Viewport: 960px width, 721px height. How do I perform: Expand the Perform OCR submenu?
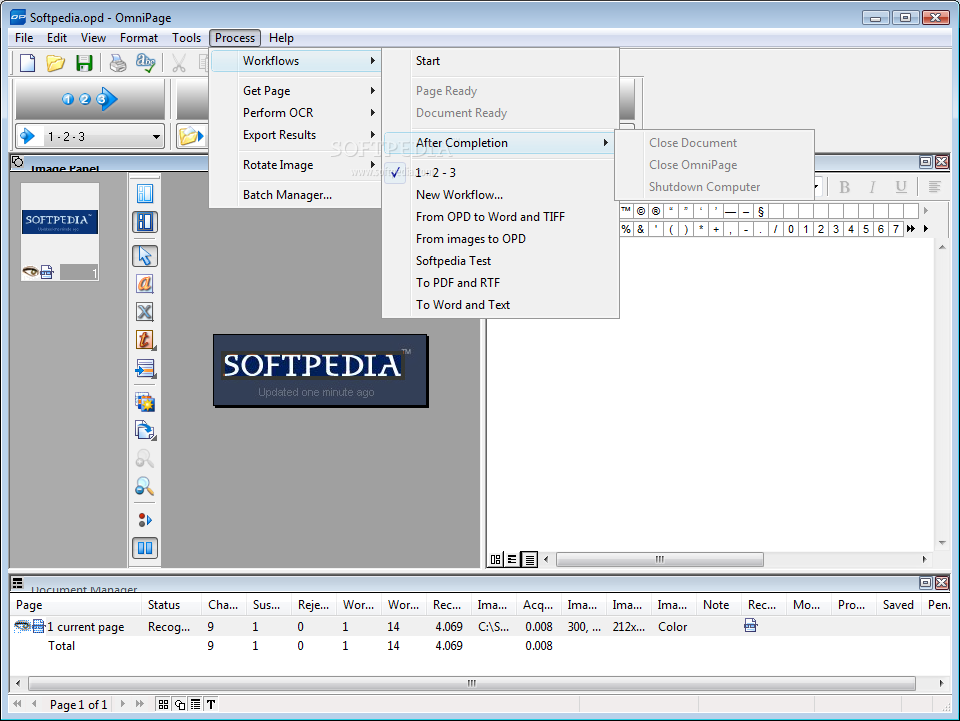coord(295,113)
